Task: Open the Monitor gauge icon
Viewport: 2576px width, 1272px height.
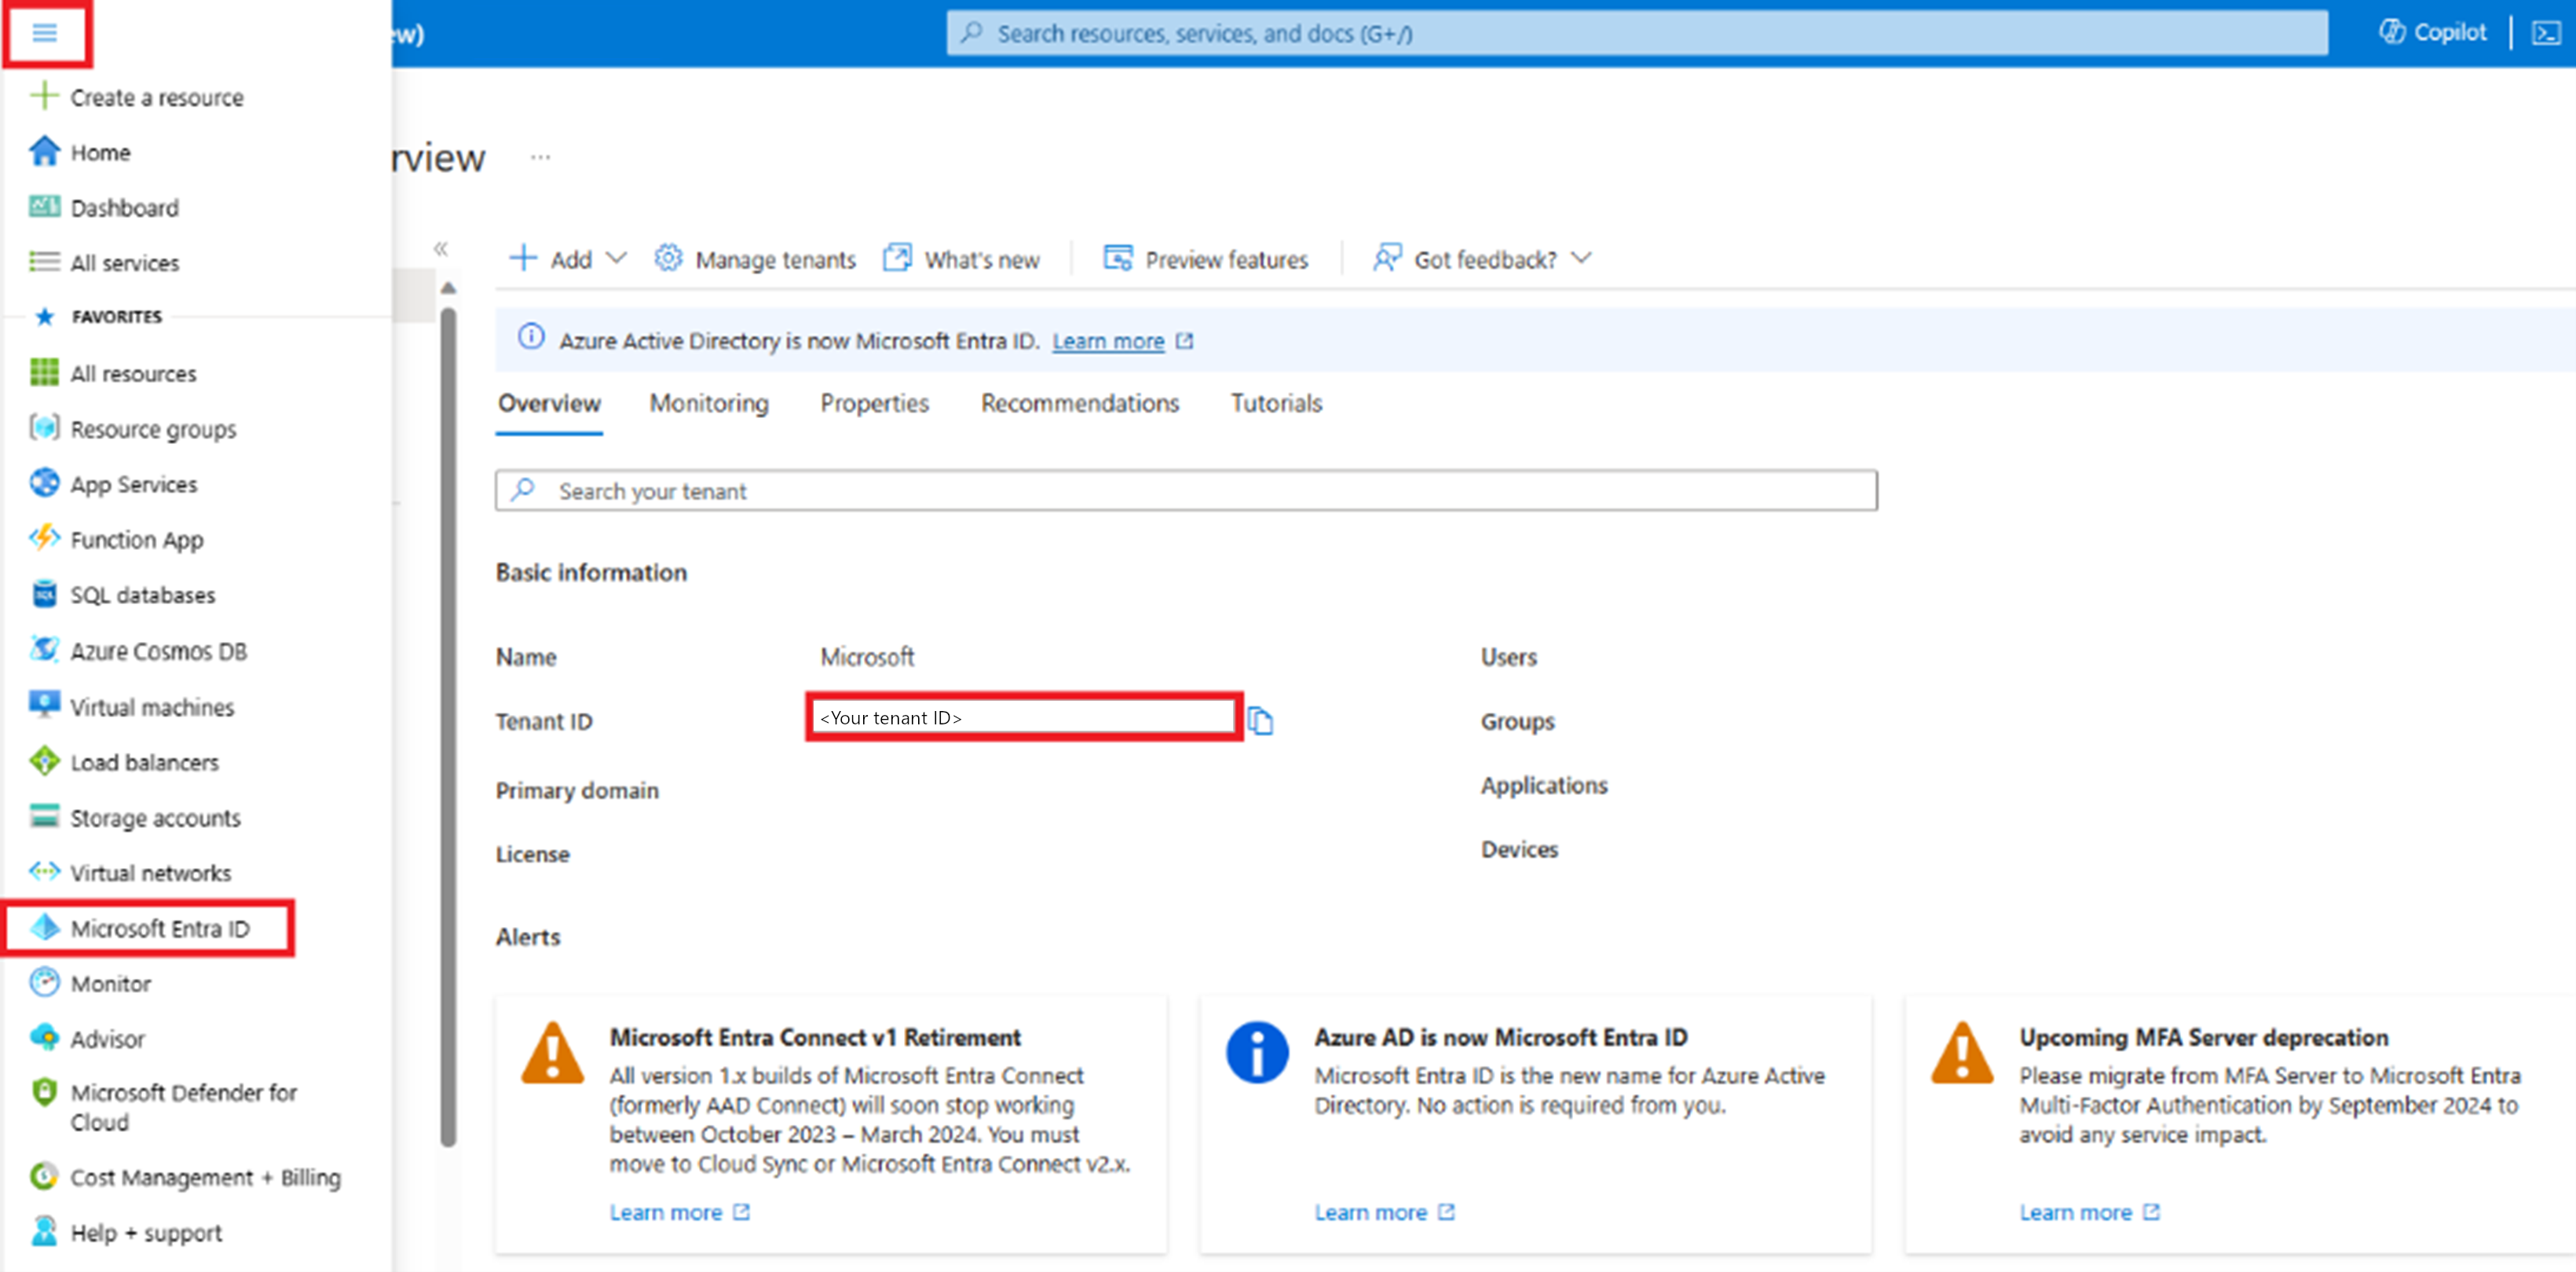Action: point(44,983)
